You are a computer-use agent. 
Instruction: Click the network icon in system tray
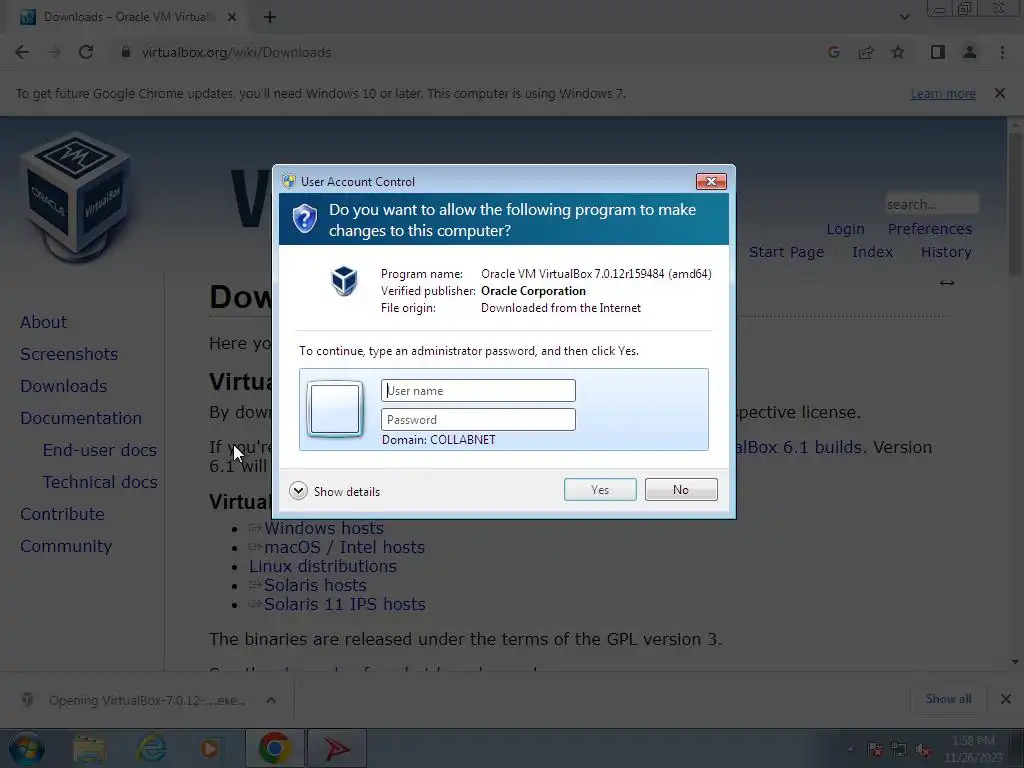[899, 750]
